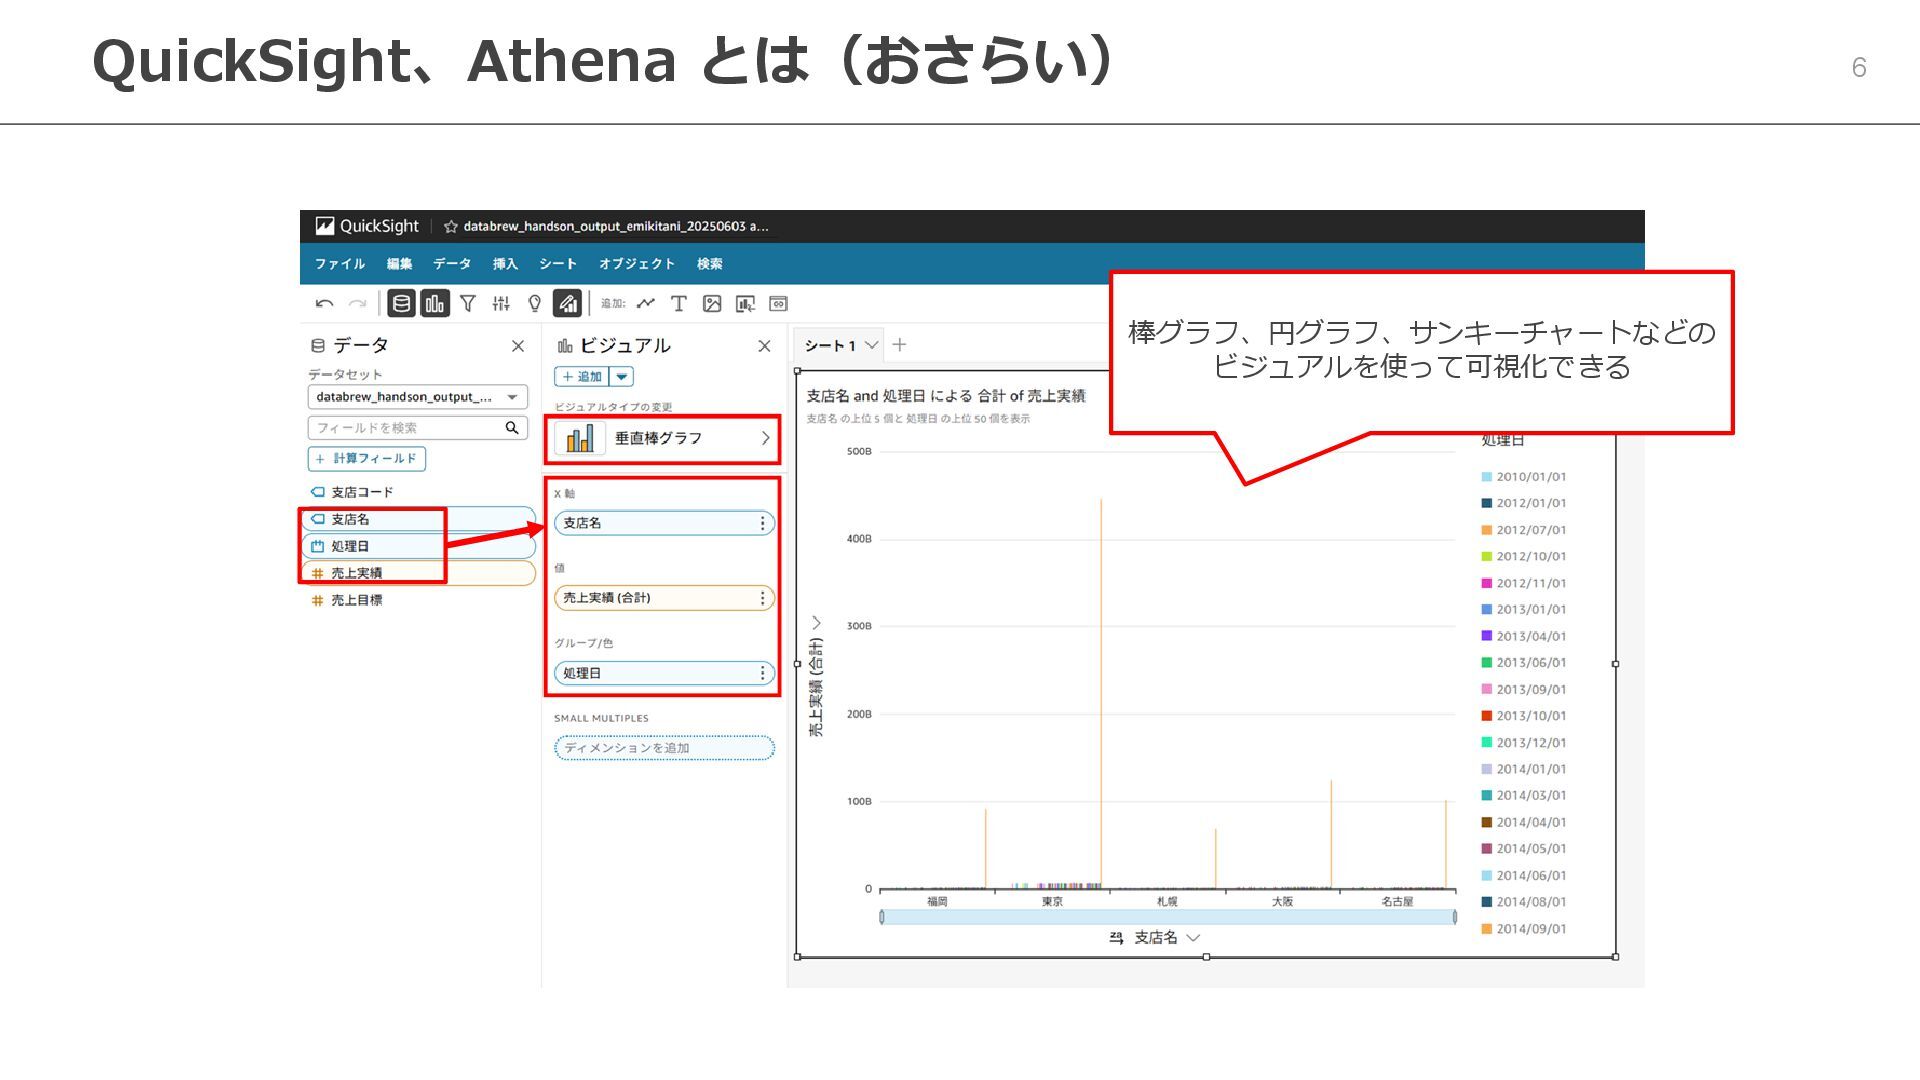The width and height of the screenshot is (1920, 1080).
Task: Open the X-axis 支店名 label dropdown
Action: tap(1193, 938)
